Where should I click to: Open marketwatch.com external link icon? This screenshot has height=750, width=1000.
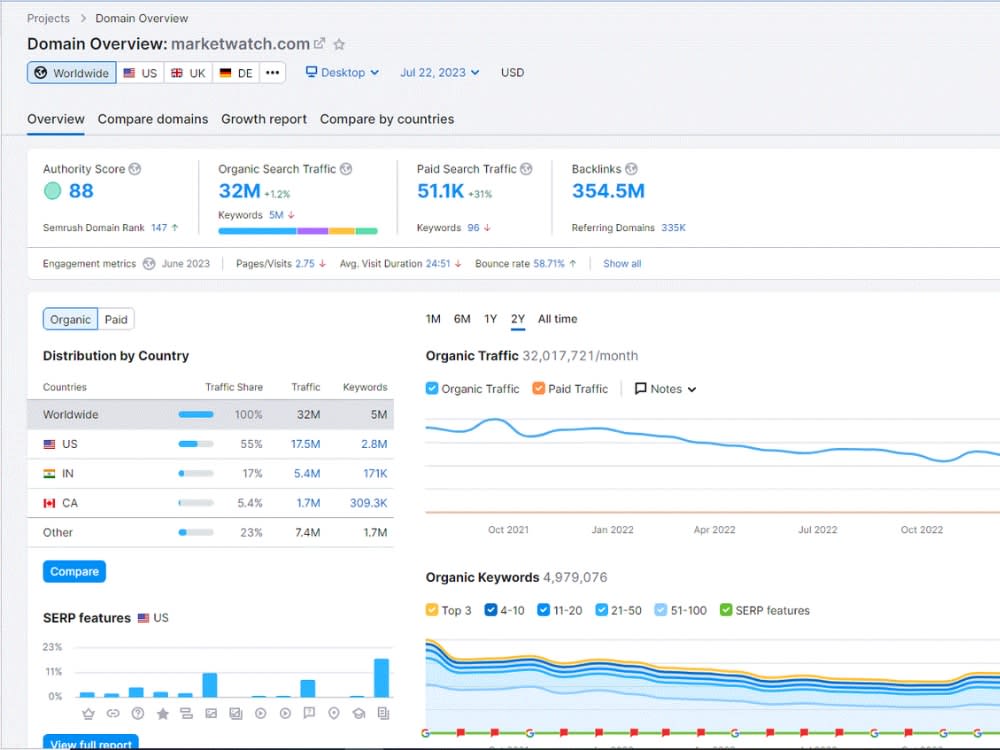320,43
